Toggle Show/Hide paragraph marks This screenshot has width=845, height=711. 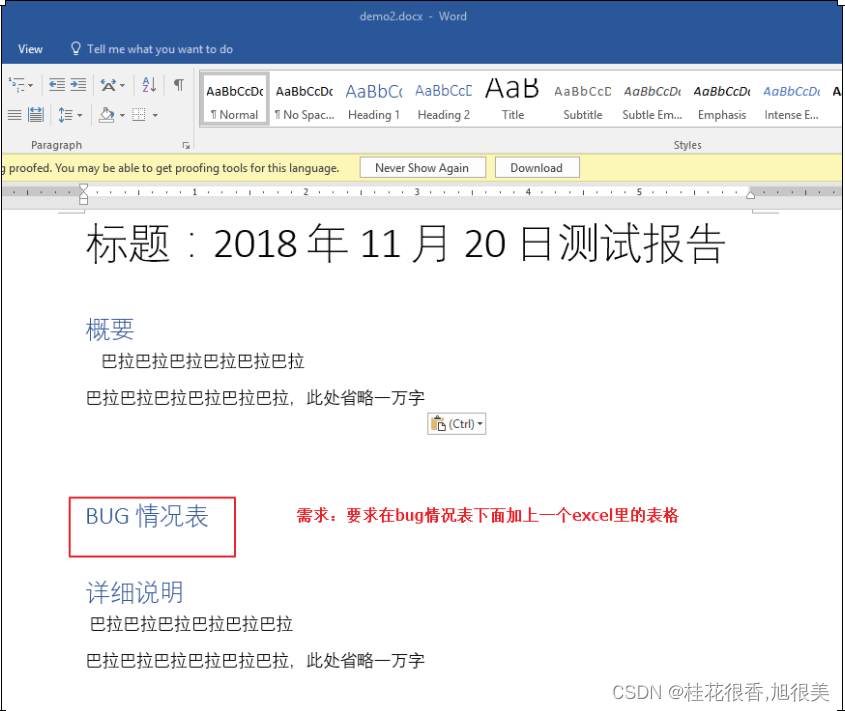click(178, 85)
